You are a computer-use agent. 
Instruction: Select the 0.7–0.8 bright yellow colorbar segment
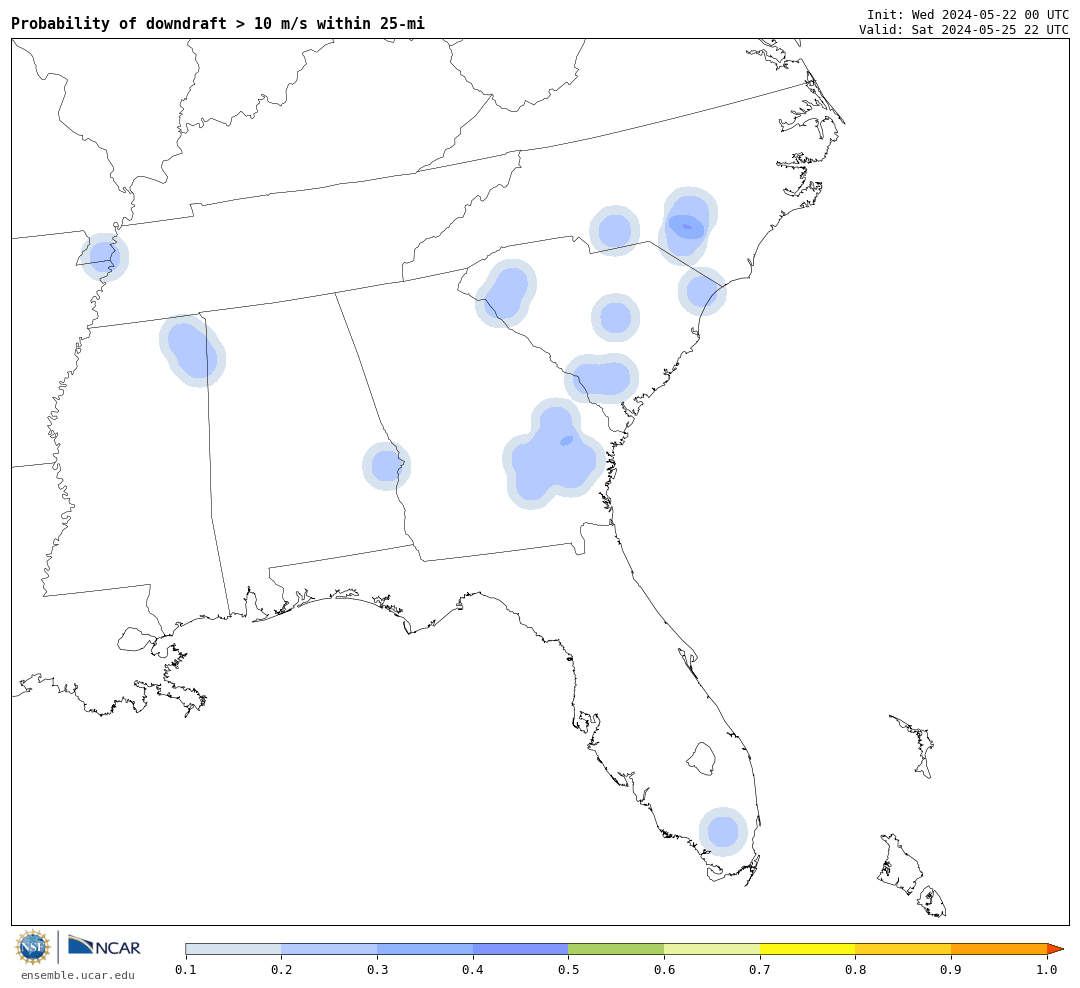point(807,949)
